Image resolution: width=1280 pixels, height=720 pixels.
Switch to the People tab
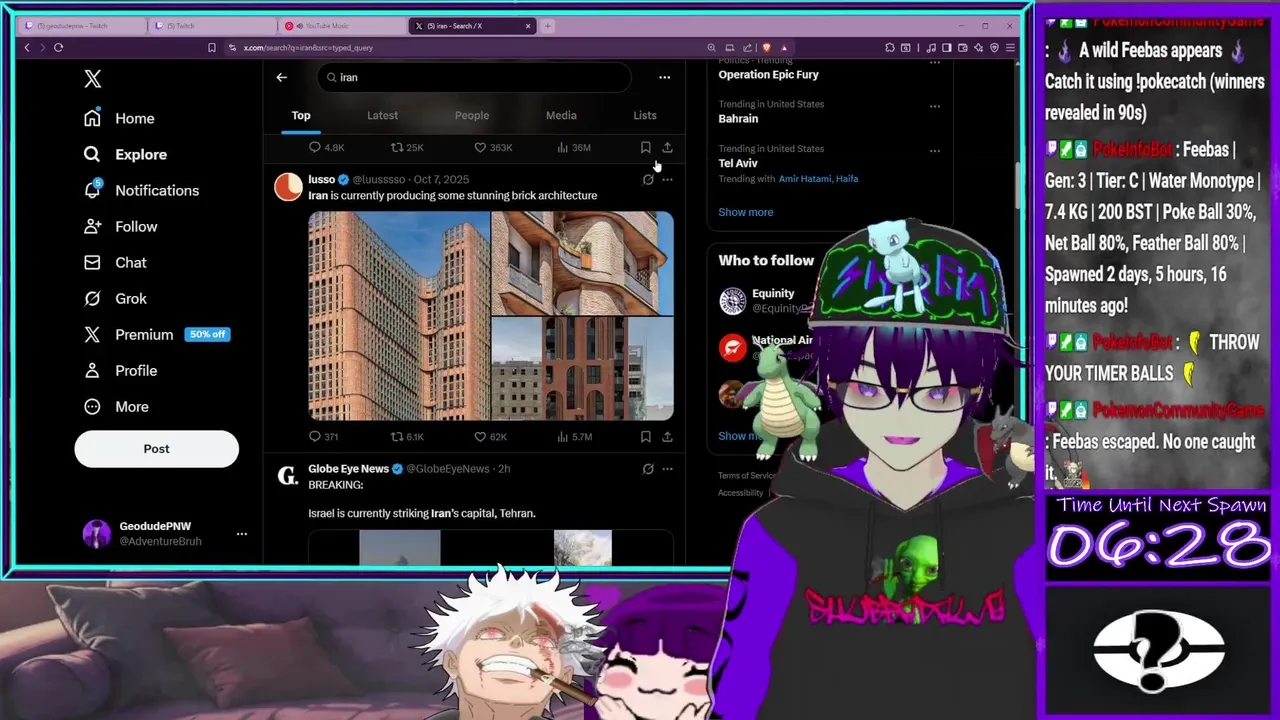click(472, 115)
